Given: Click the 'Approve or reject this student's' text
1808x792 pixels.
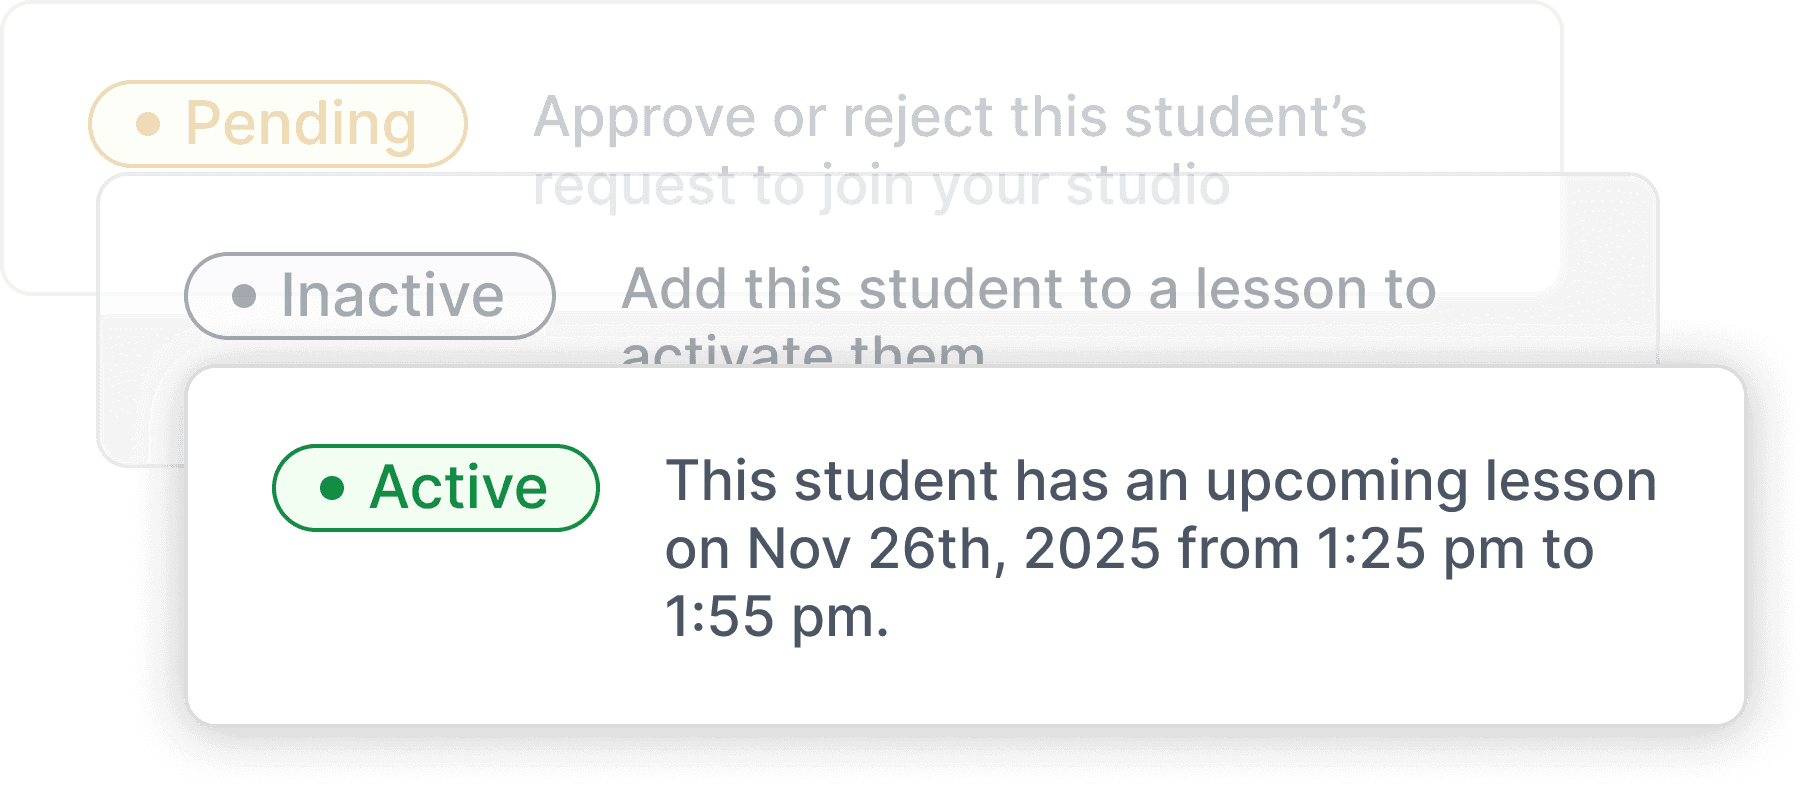Looking at the screenshot, I should (x=949, y=117).
